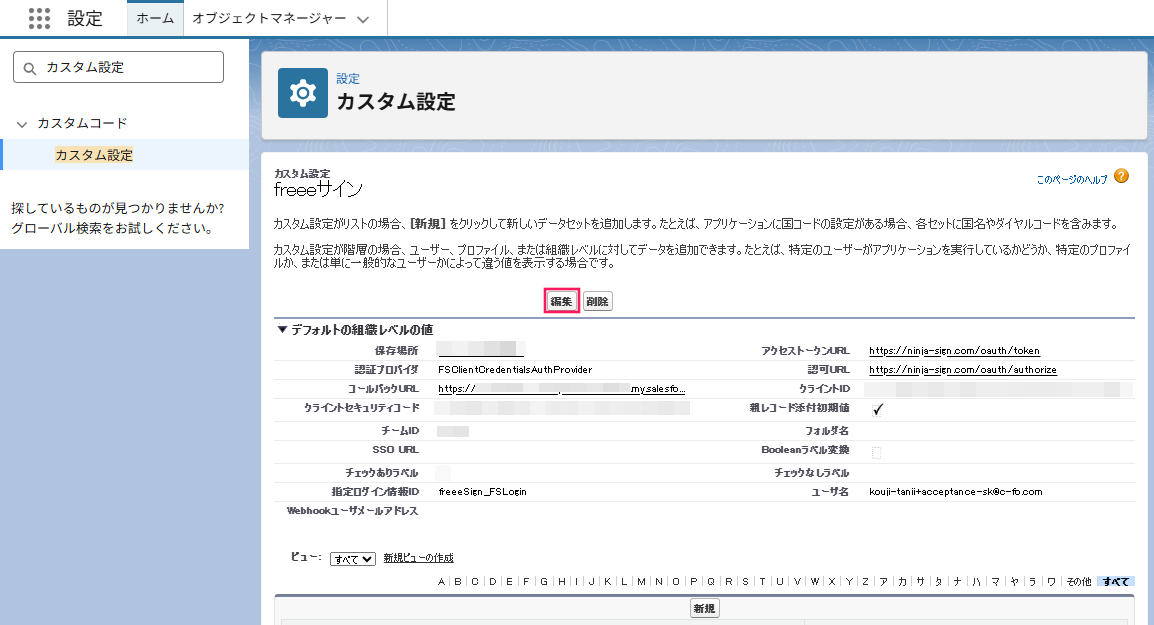1154x625 pixels.
Task: Filter list by kana サ
Action: (921, 582)
